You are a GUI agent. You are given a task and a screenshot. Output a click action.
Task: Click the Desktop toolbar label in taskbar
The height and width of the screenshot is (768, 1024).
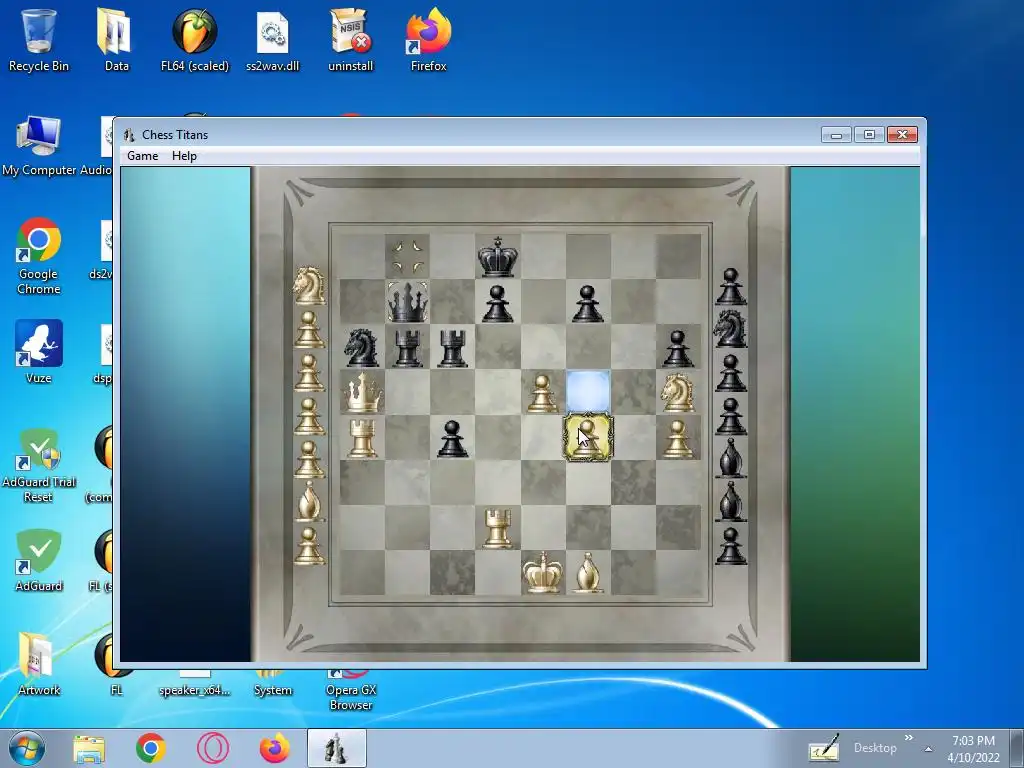point(874,748)
